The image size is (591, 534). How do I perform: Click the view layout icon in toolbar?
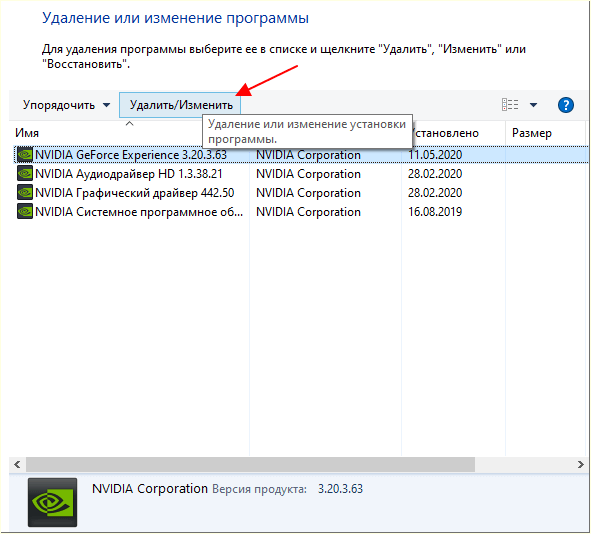pos(510,105)
